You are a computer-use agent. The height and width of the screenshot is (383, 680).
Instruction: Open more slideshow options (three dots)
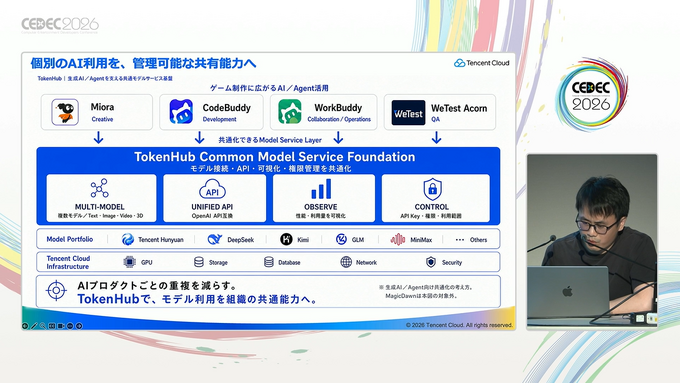coord(70,326)
